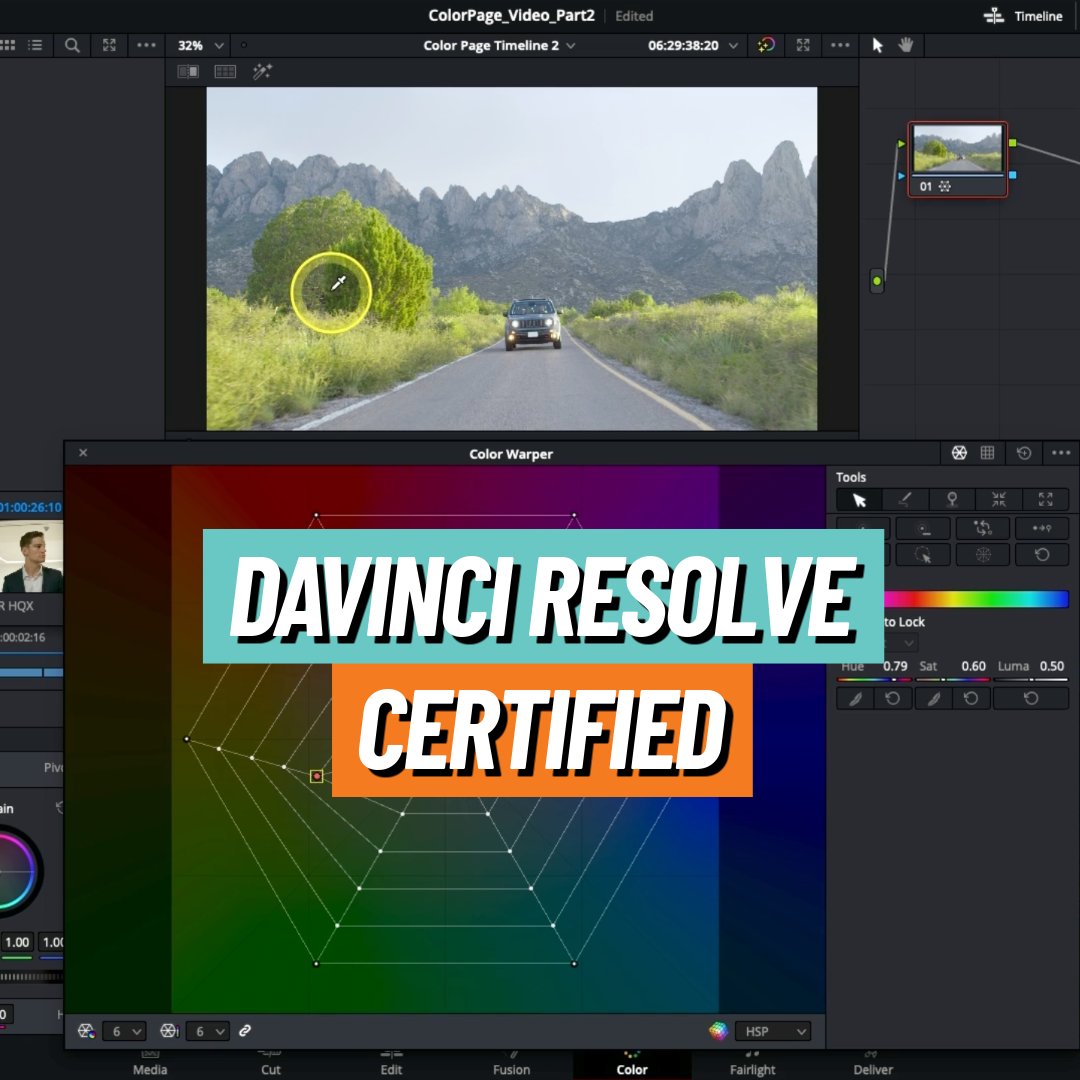Open the 32% viewer zoom dropdown
Screen dimensions: 1080x1080
point(200,45)
